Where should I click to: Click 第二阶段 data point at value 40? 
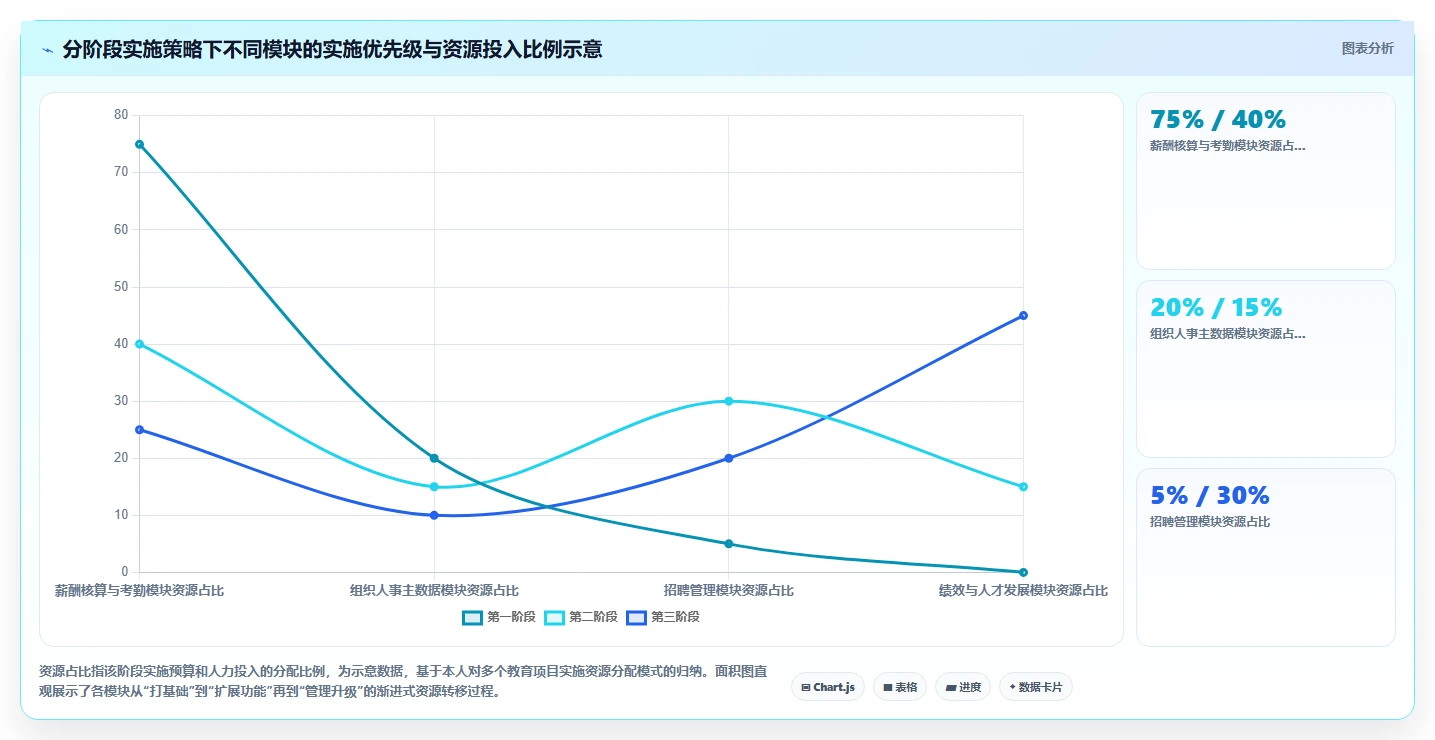(x=140, y=344)
